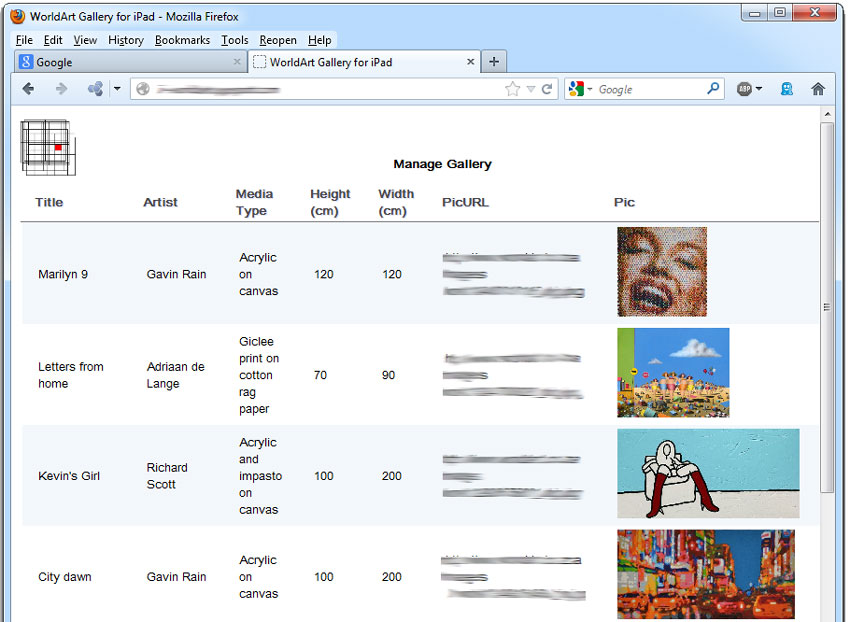Close the WorldArt Gallery for iPad tab
The image size is (850, 622).
[x=471, y=62]
